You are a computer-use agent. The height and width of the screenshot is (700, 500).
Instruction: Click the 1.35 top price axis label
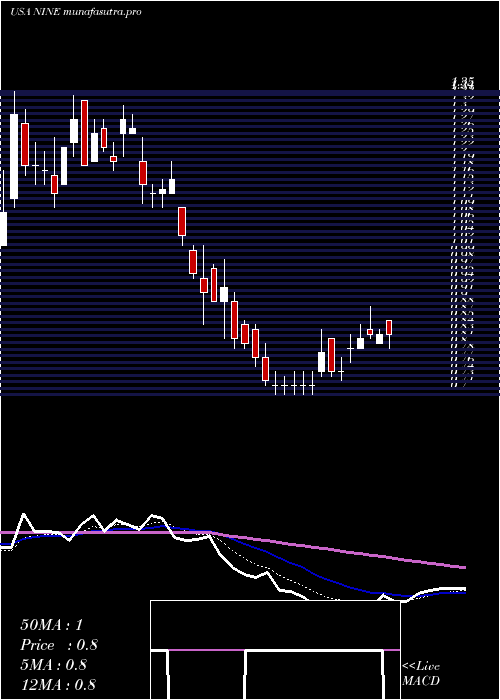(x=462, y=83)
